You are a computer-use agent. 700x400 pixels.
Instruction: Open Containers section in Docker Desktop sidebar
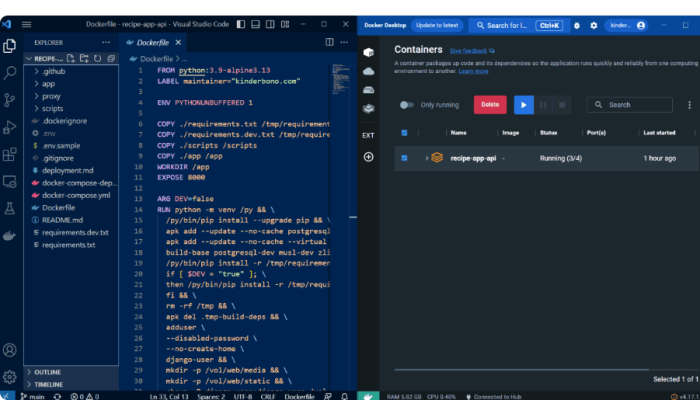tap(368, 52)
